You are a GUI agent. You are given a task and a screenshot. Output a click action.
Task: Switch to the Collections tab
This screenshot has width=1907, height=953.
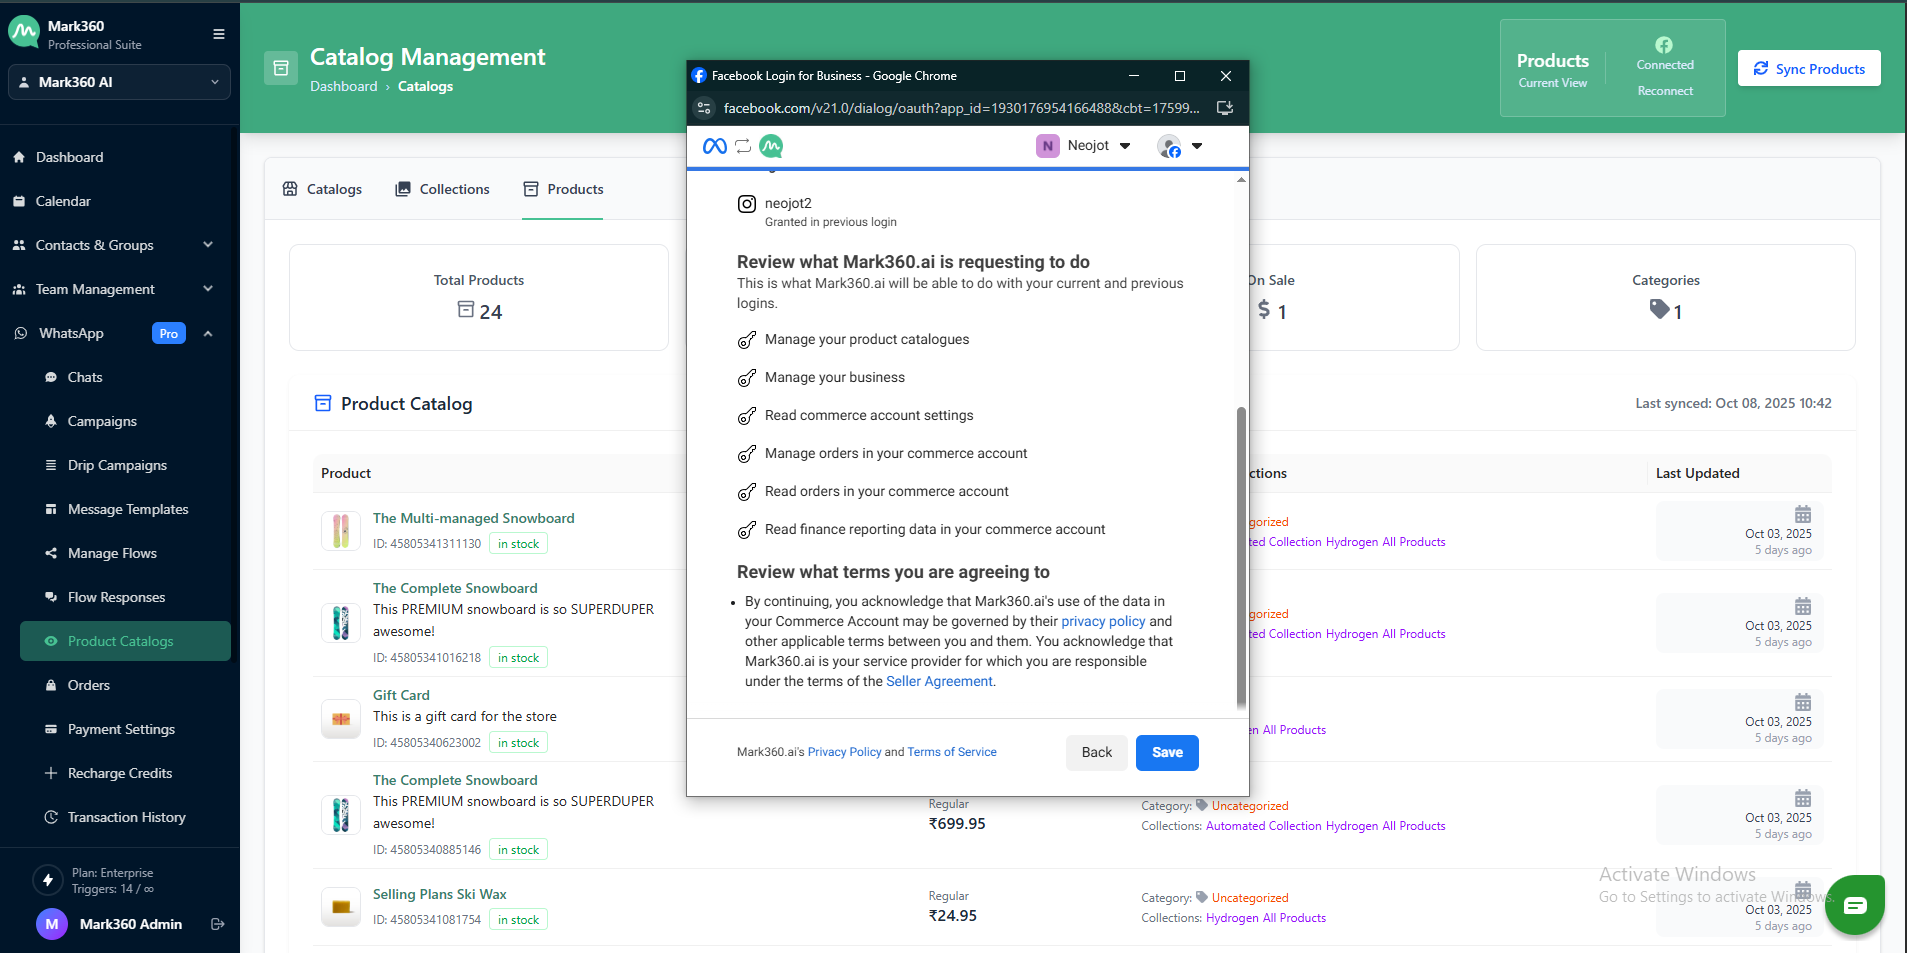point(442,189)
